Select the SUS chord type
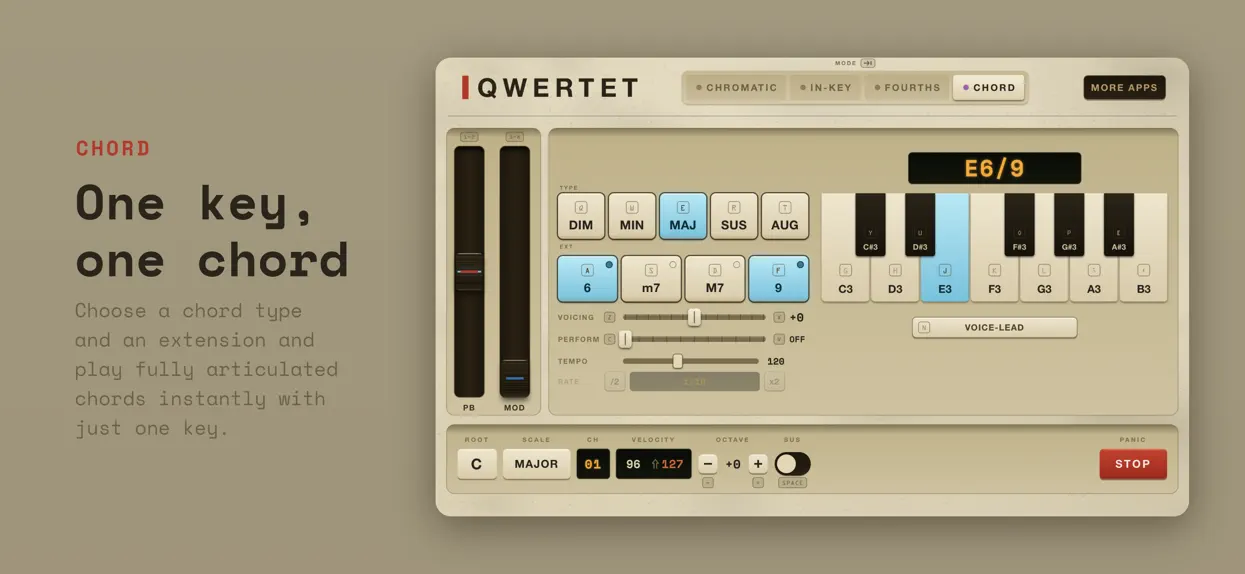1245x574 pixels. point(734,216)
